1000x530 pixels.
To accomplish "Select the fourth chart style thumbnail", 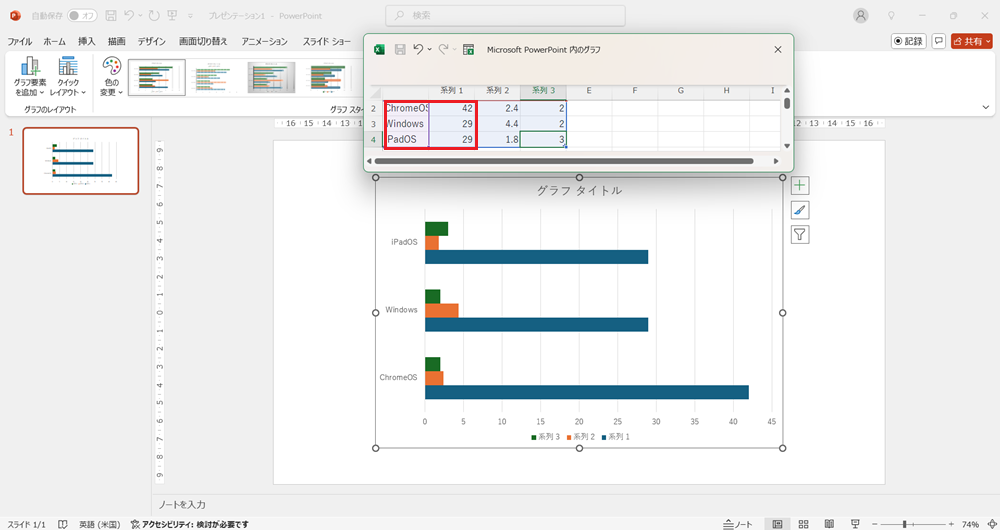I will click(x=327, y=78).
